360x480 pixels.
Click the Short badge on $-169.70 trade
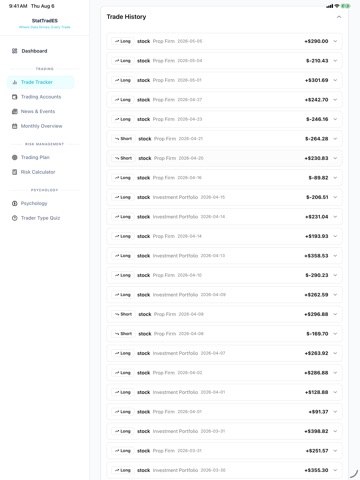tap(123, 334)
